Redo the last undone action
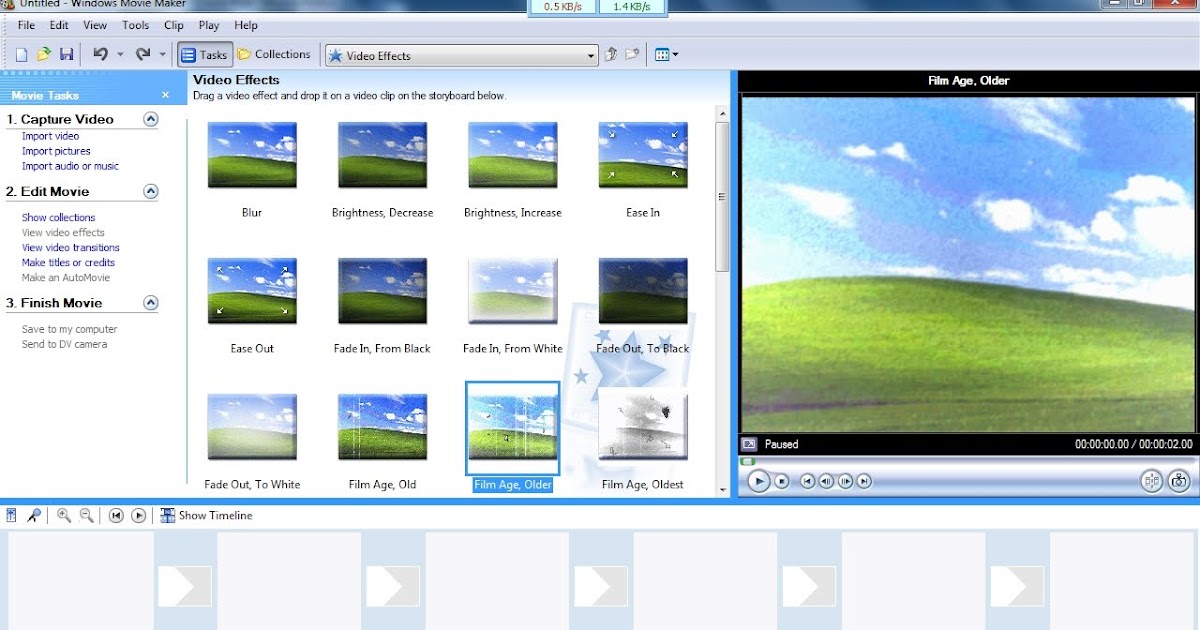Screen dimensions: 1200x630 click(142, 55)
